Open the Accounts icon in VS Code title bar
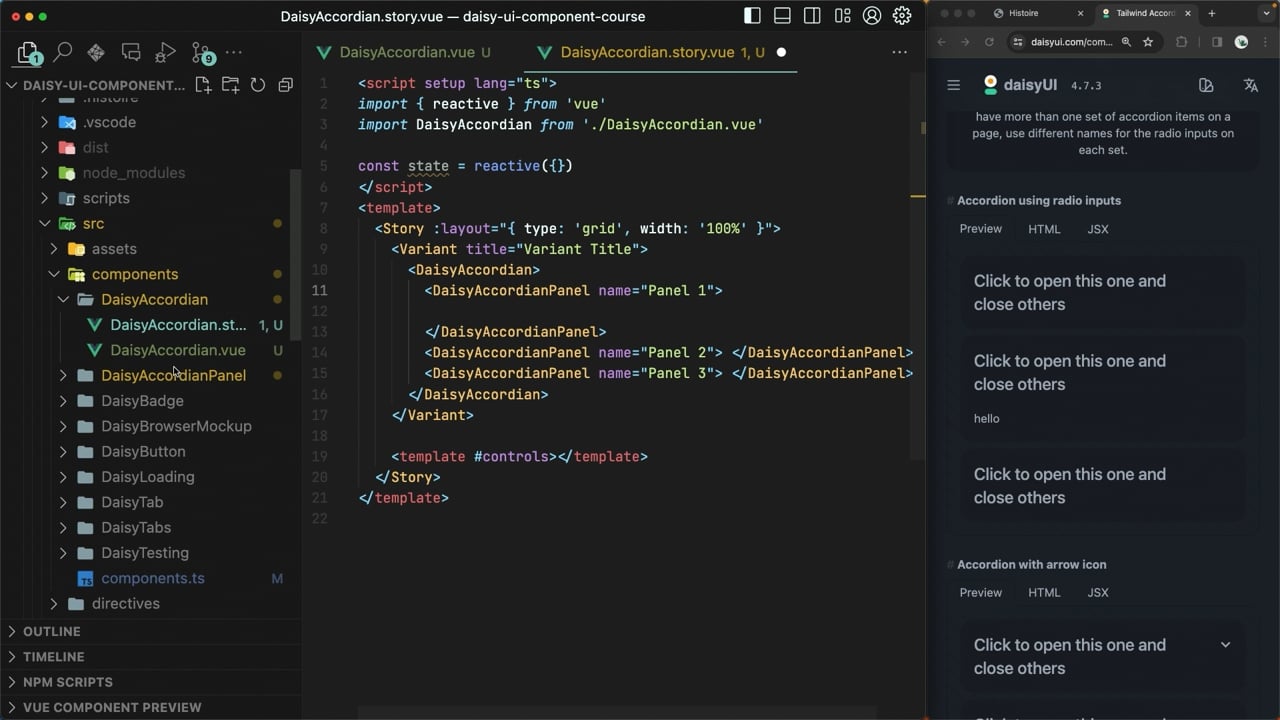 tap(872, 16)
